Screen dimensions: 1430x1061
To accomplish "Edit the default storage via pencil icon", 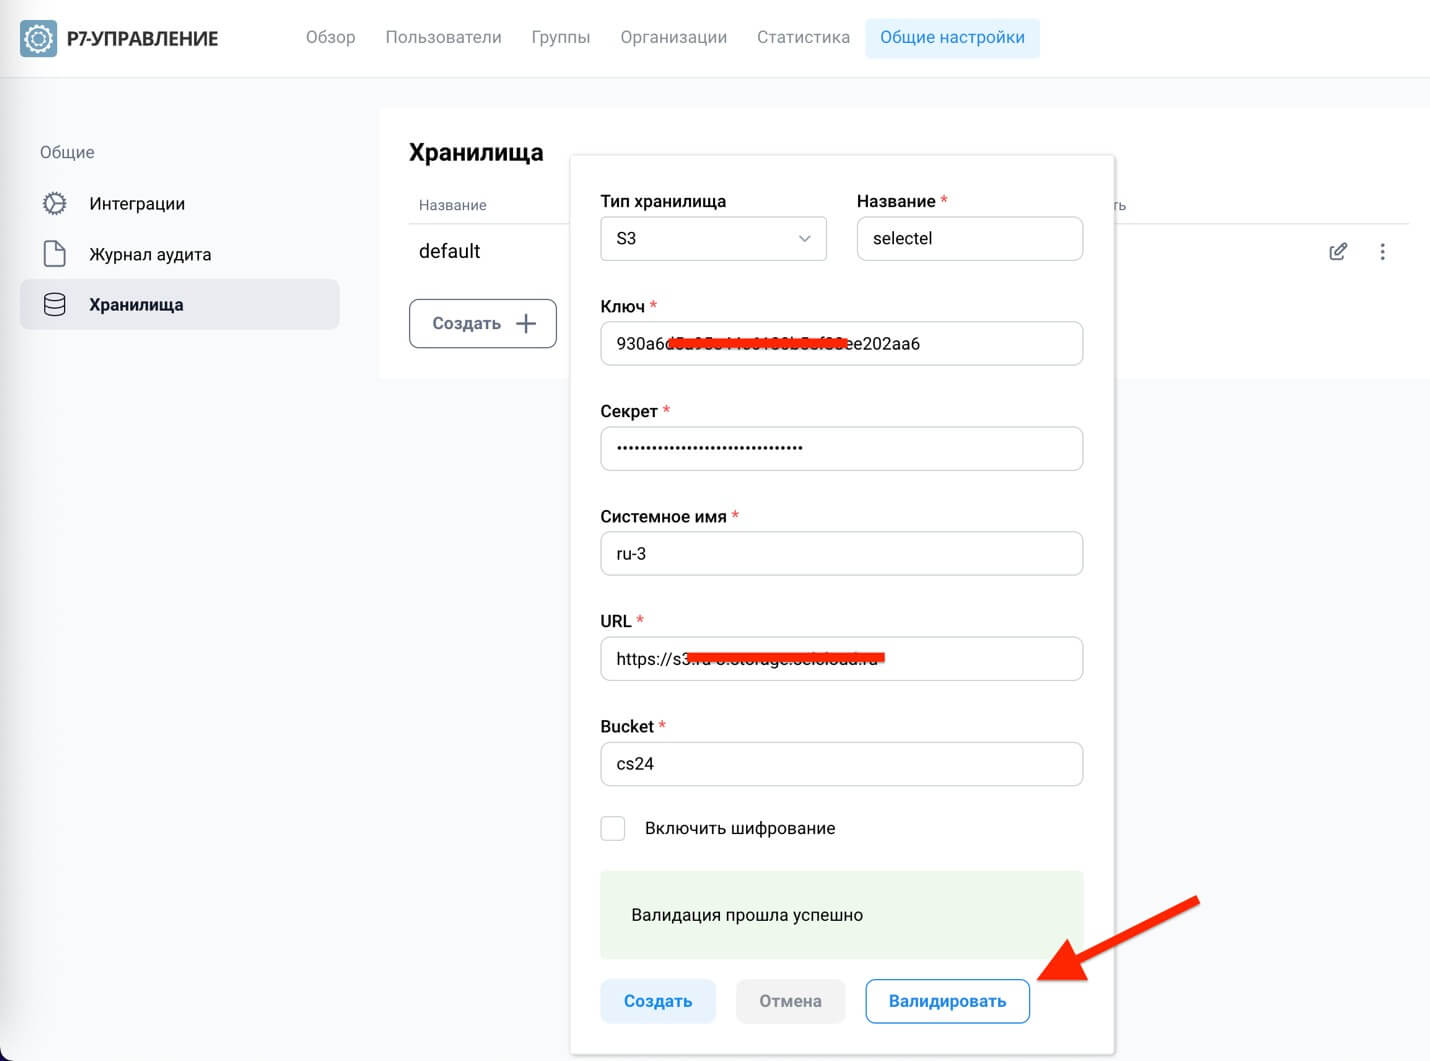I will tap(1338, 251).
